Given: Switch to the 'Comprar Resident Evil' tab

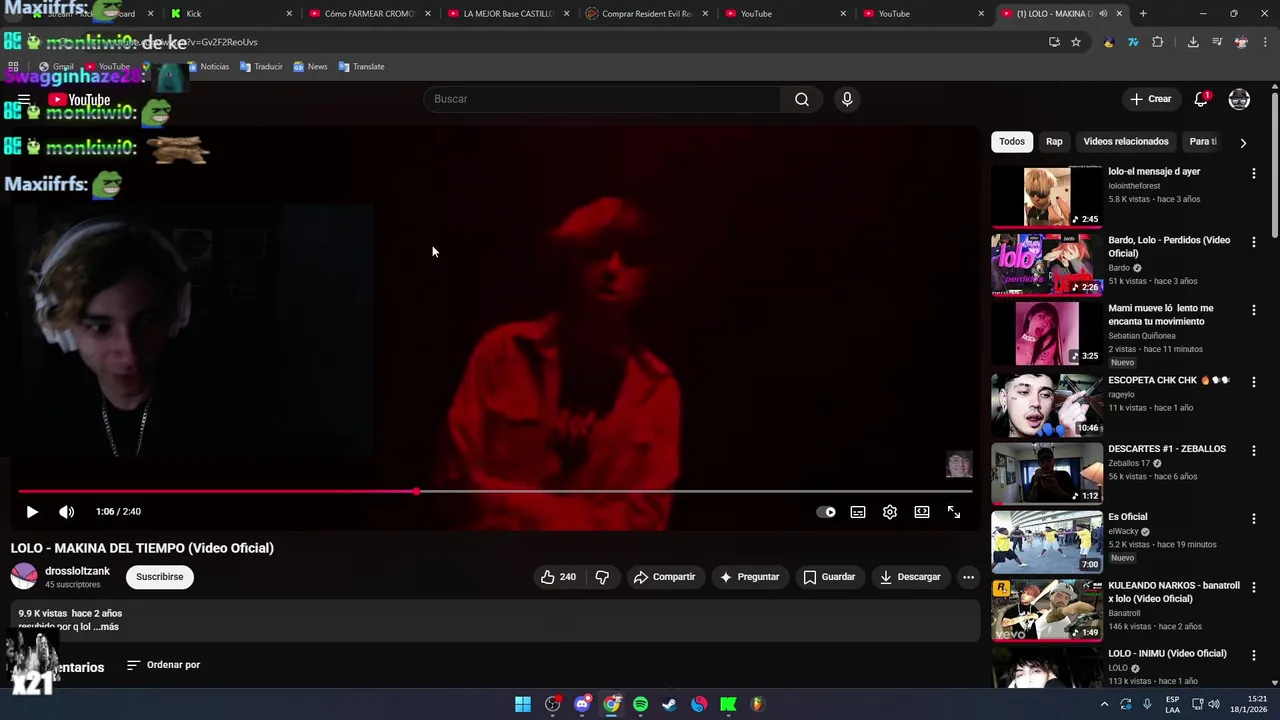Looking at the screenshot, I should click(x=647, y=14).
